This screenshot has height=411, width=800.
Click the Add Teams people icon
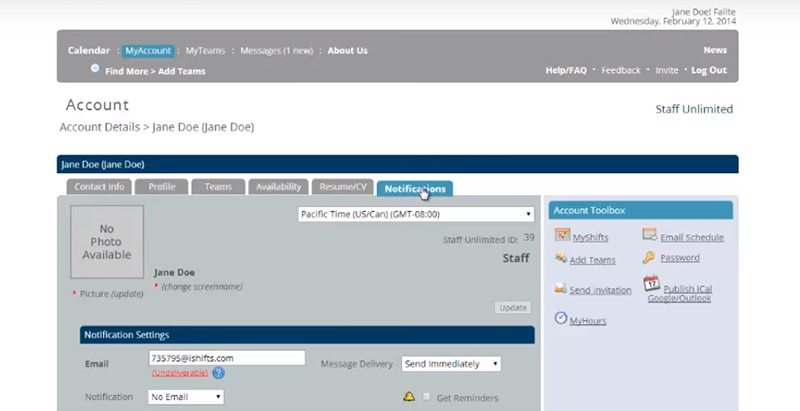(x=561, y=259)
